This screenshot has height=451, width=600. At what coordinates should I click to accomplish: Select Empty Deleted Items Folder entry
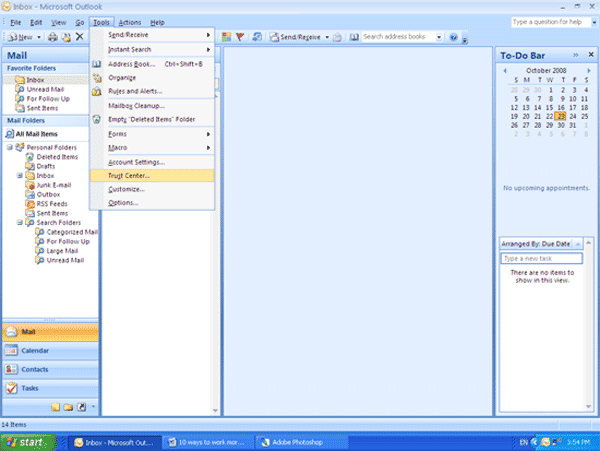152,119
